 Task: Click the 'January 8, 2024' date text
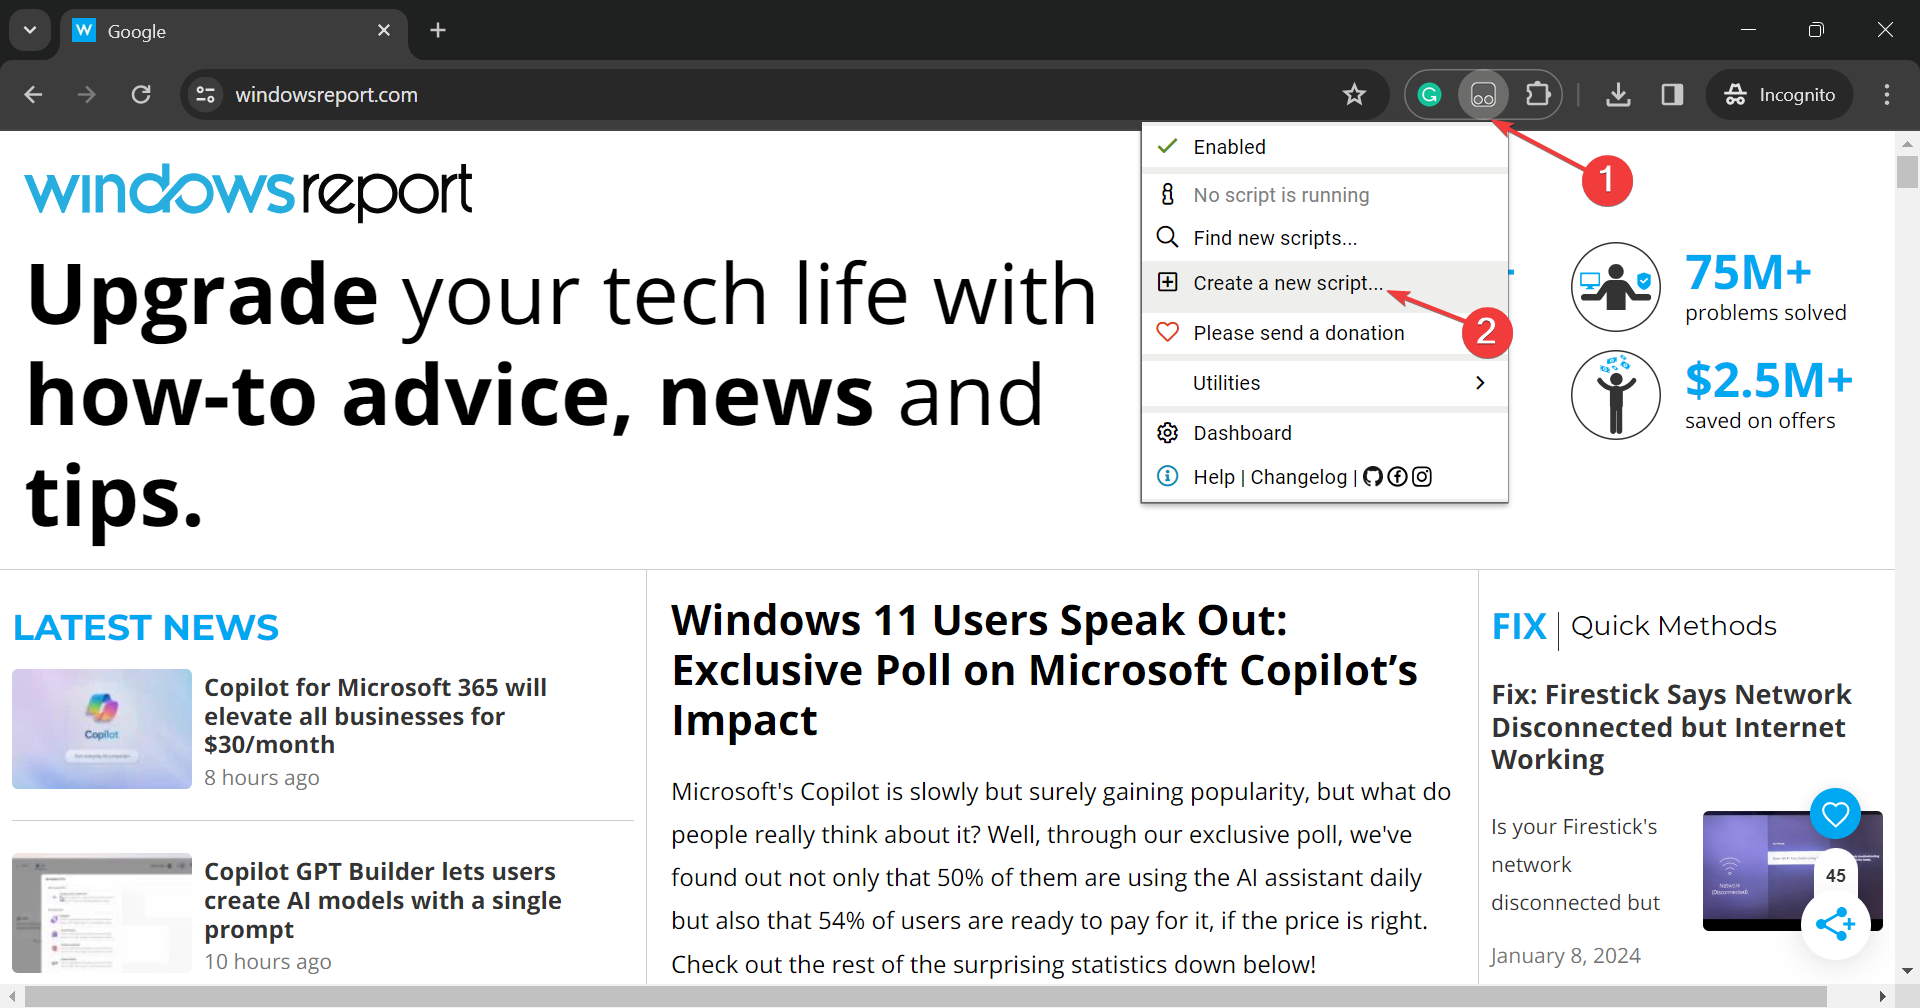coord(1566,956)
